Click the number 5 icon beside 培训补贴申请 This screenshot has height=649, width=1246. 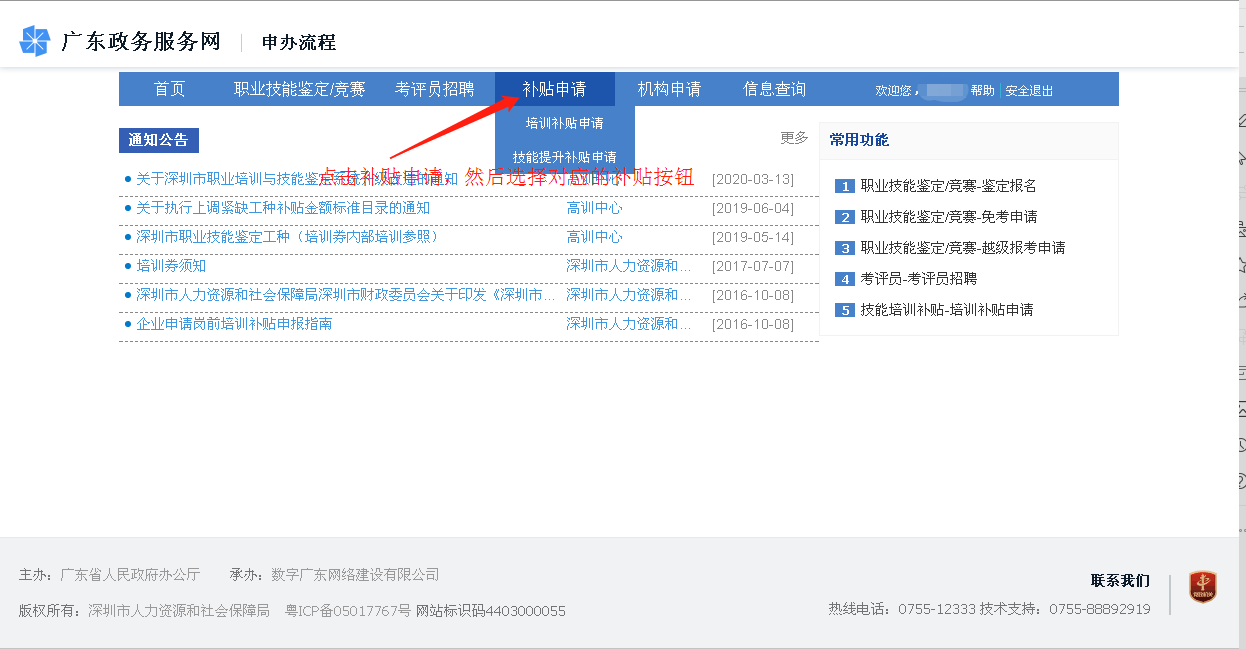tap(845, 310)
